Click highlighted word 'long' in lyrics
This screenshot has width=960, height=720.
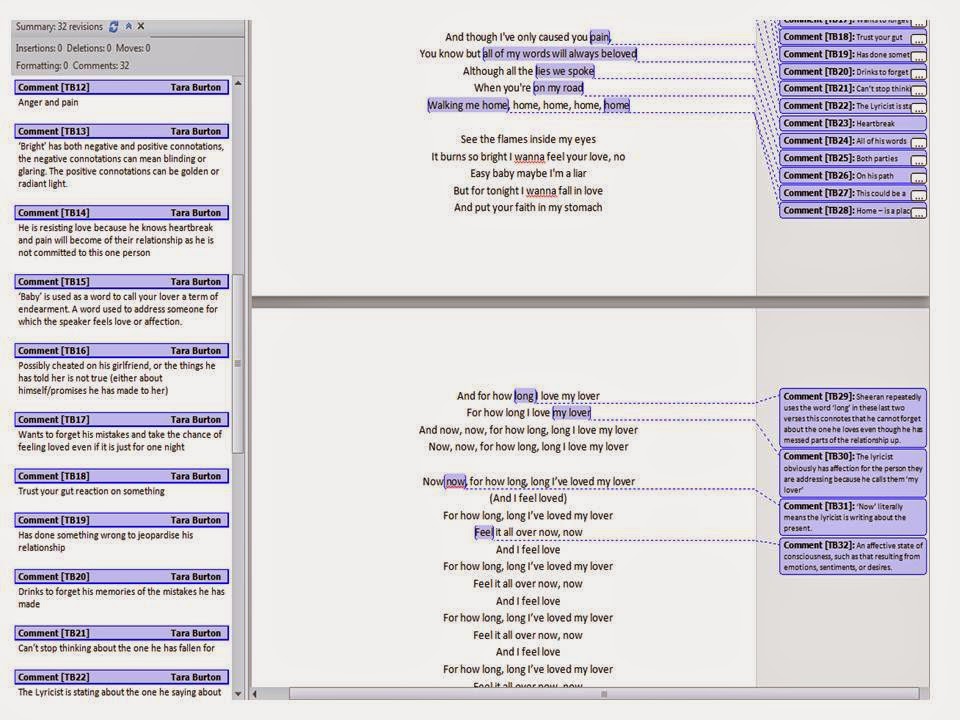(525, 396)
